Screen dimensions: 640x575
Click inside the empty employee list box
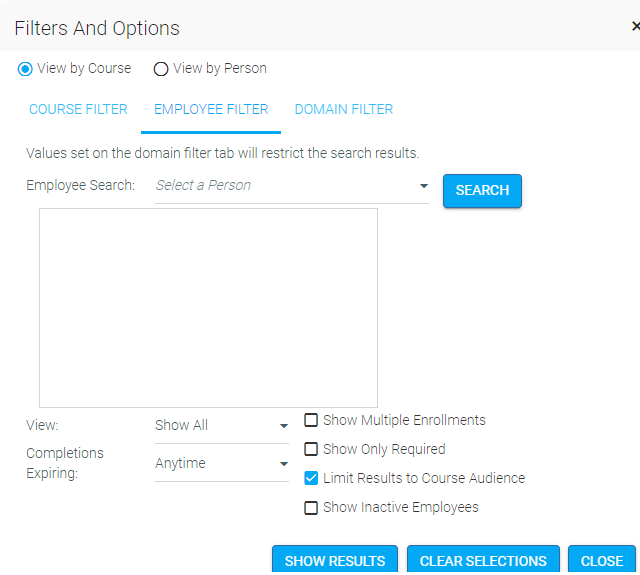(208, 308)
